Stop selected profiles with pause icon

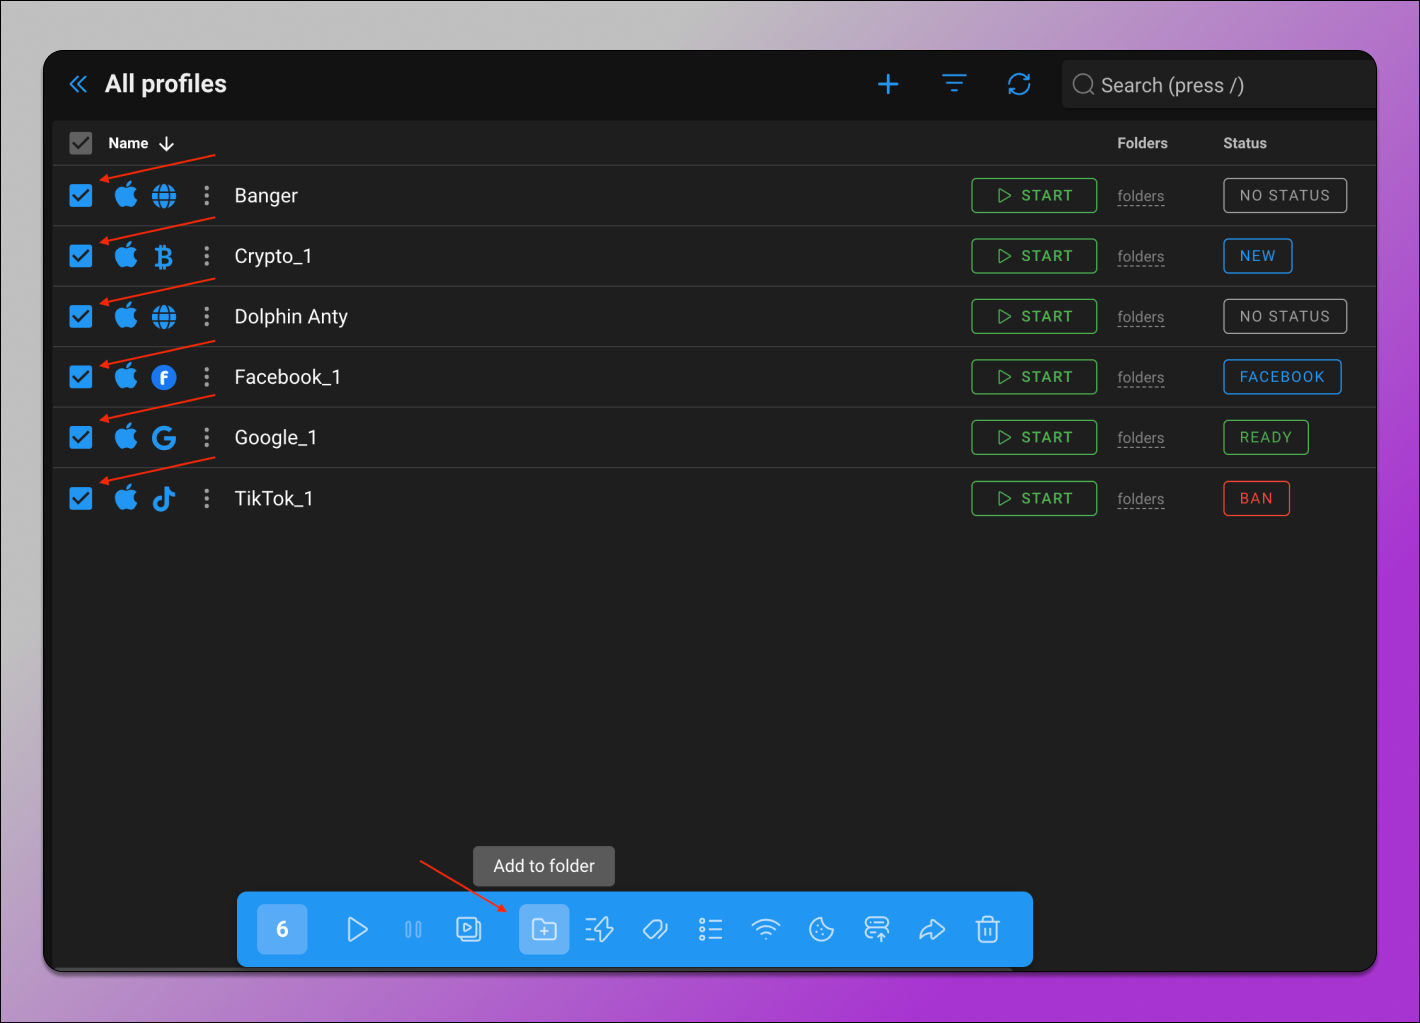tap(413, 929)
